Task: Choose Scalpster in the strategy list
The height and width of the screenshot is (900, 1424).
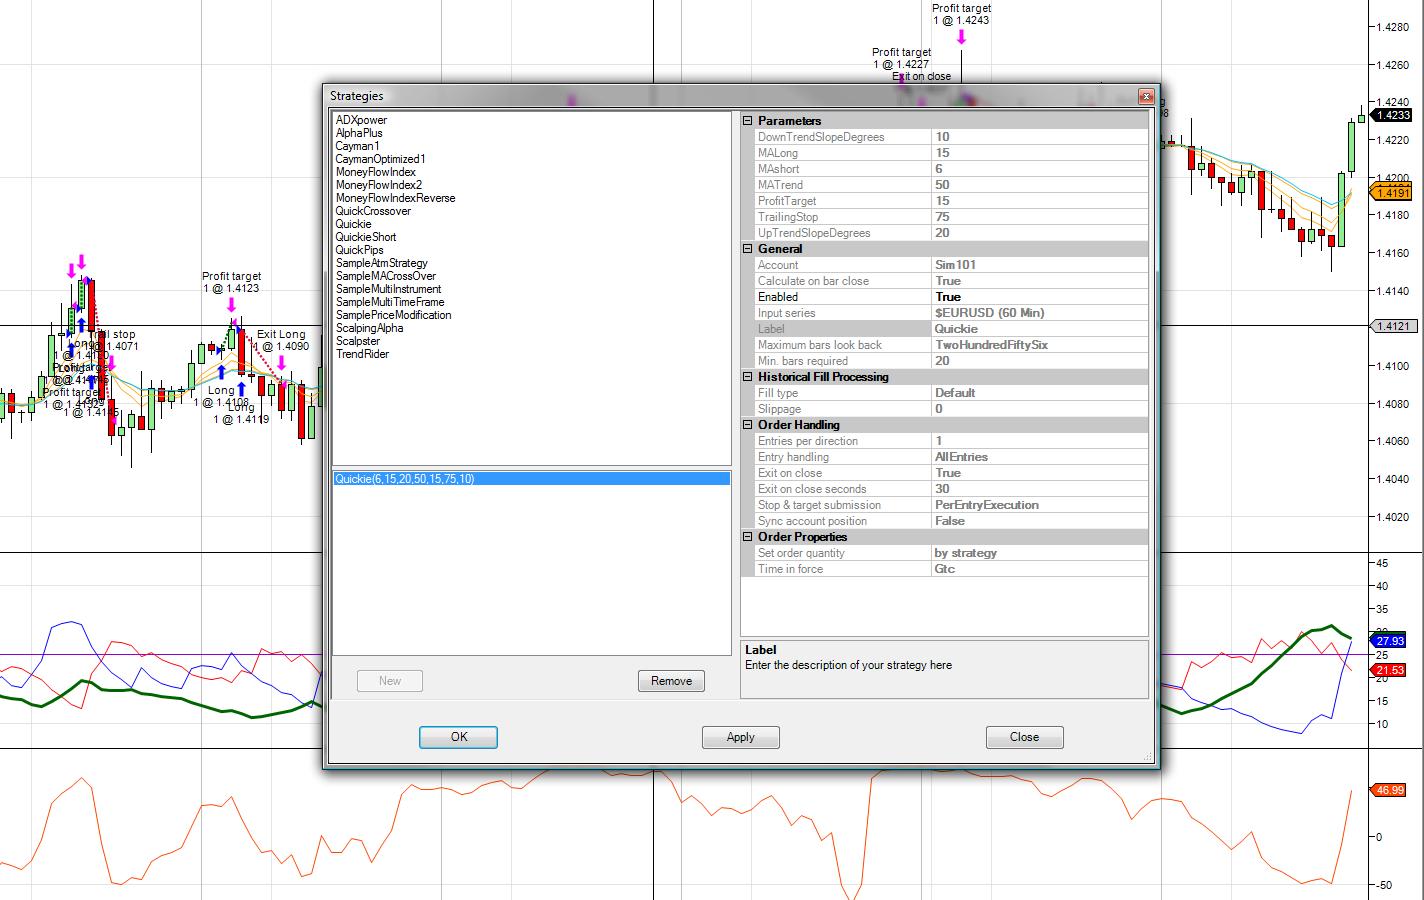Action: coord(357,341)
